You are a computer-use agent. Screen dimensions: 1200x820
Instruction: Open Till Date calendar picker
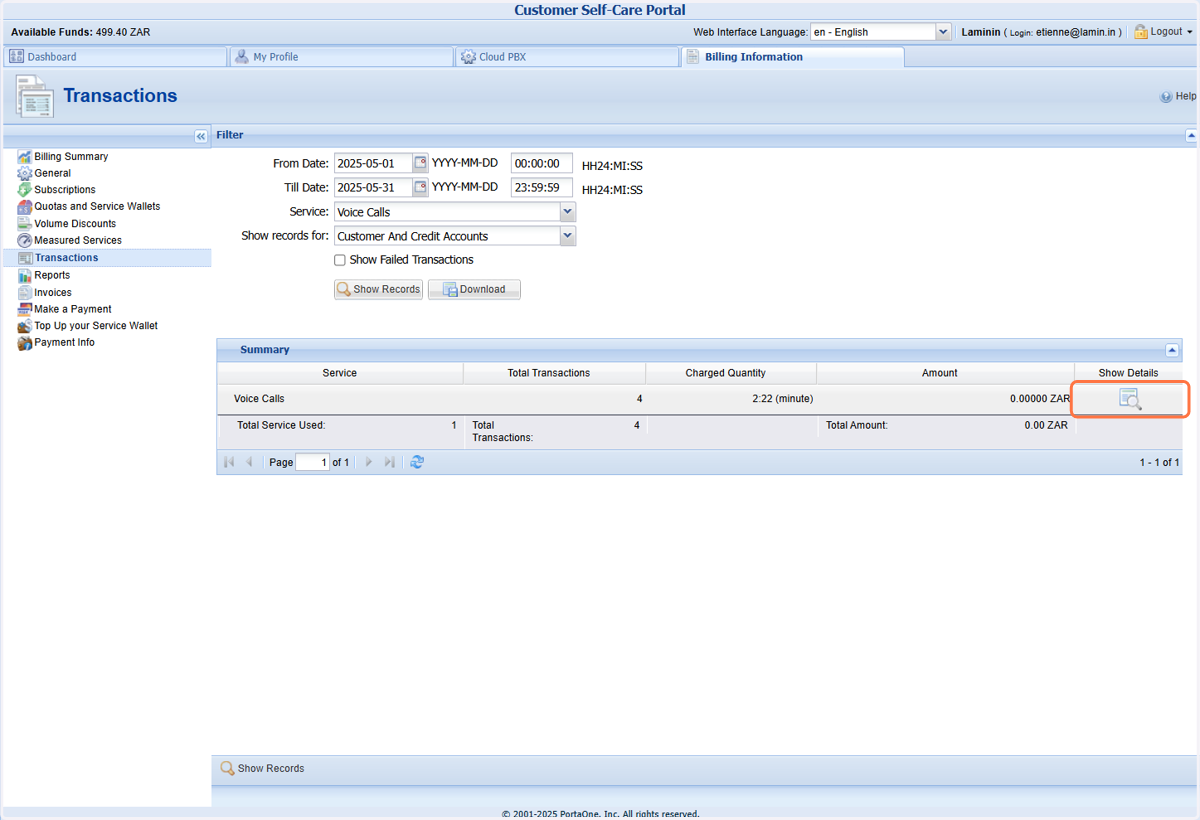421,187
